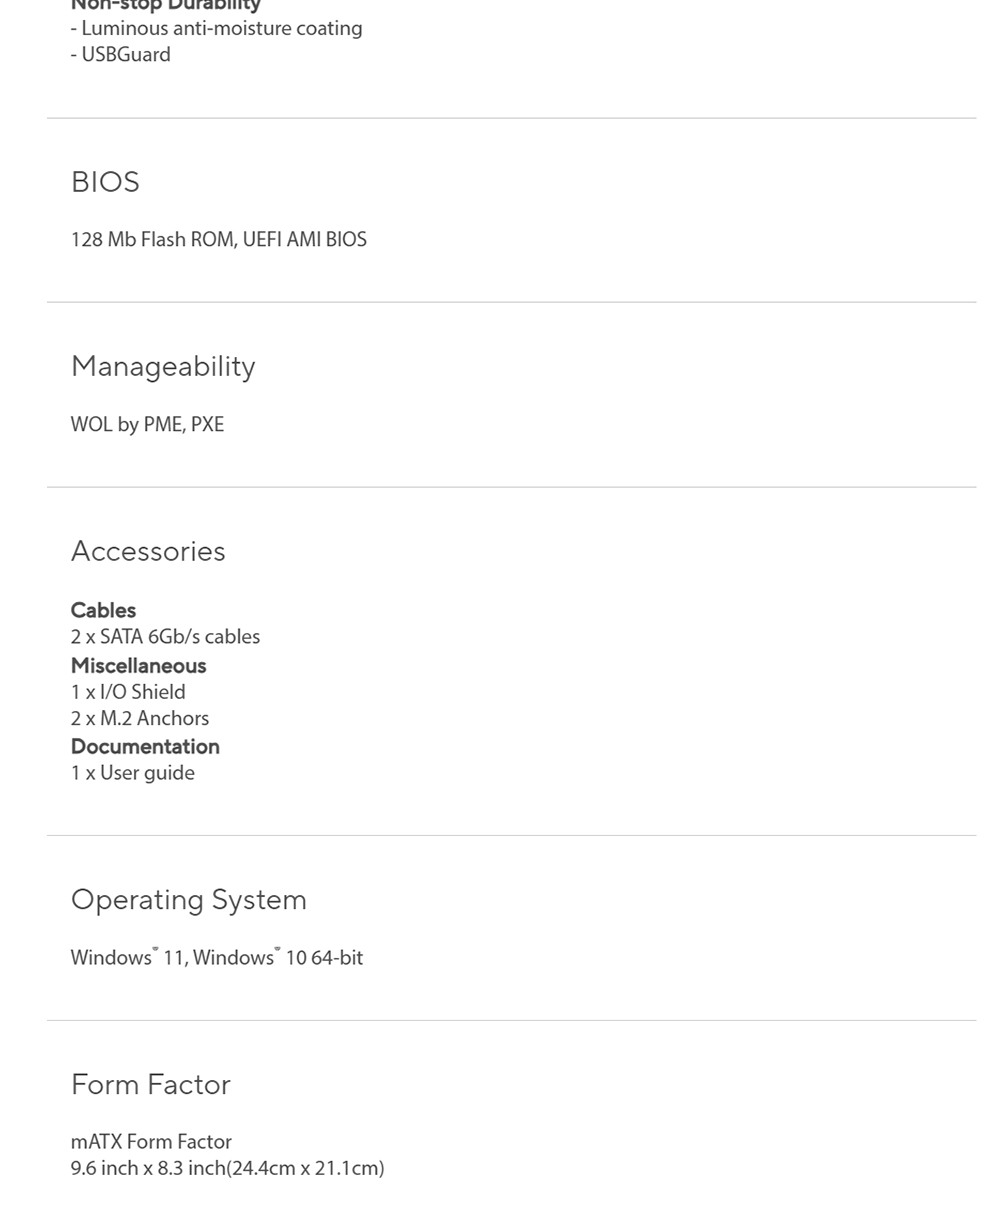Viewport: 1000px width, 1218px height.
Task: Click the WOL by PME, PXE text
Action: pyautogui.click(x=147, y=424)
